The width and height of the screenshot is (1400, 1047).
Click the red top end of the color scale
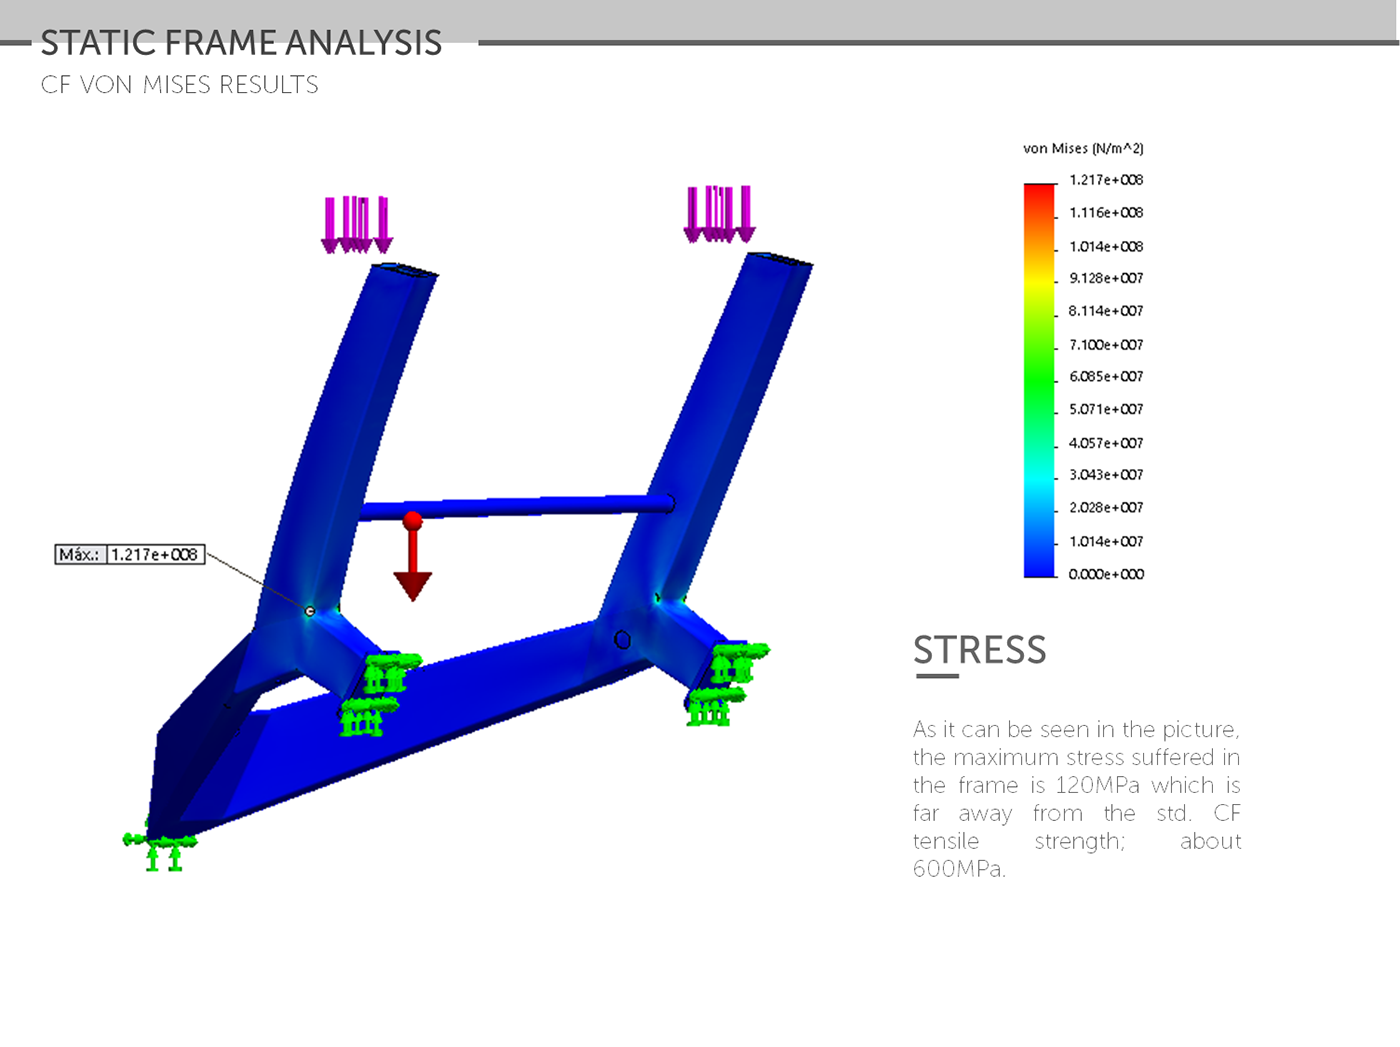click(x=1039, y=190)
